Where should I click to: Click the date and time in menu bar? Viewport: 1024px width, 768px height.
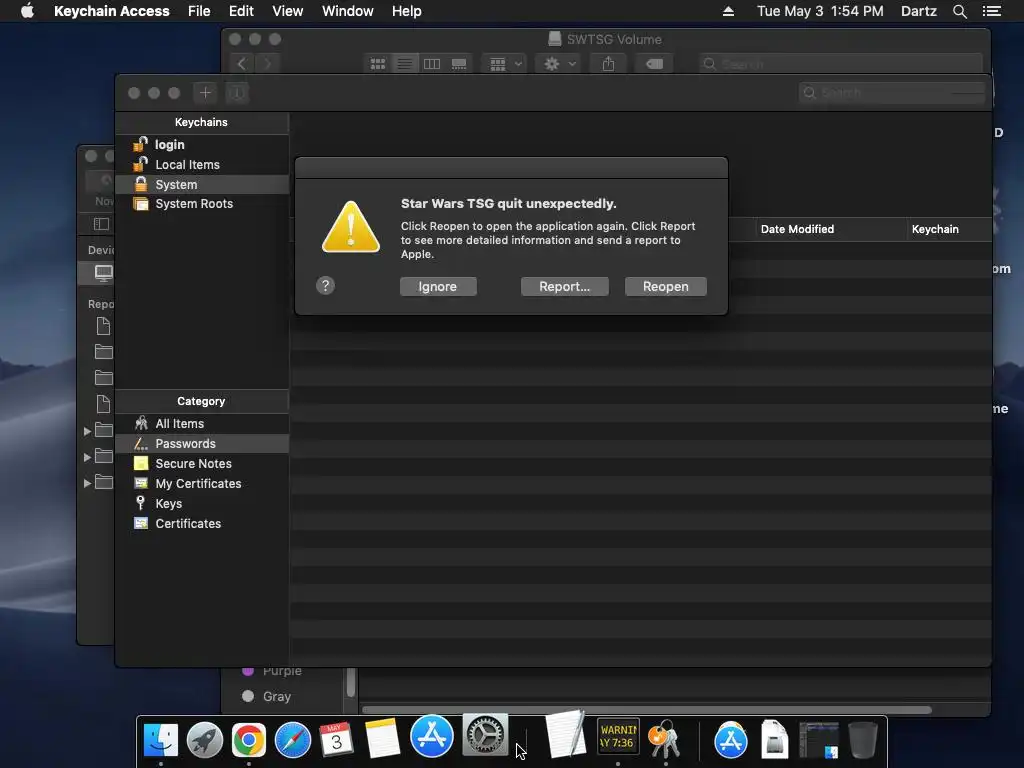pos(820,11)
